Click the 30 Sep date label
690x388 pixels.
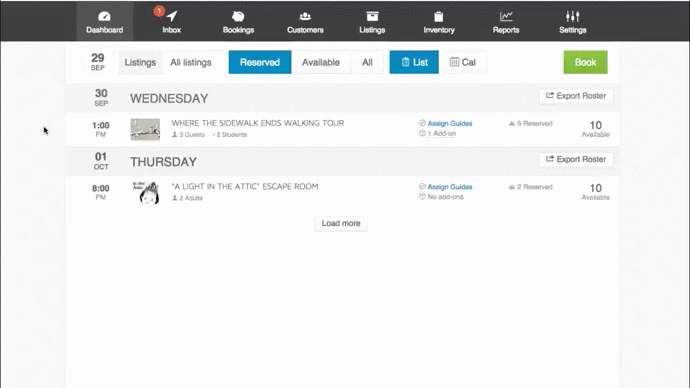tap(101, 97)
